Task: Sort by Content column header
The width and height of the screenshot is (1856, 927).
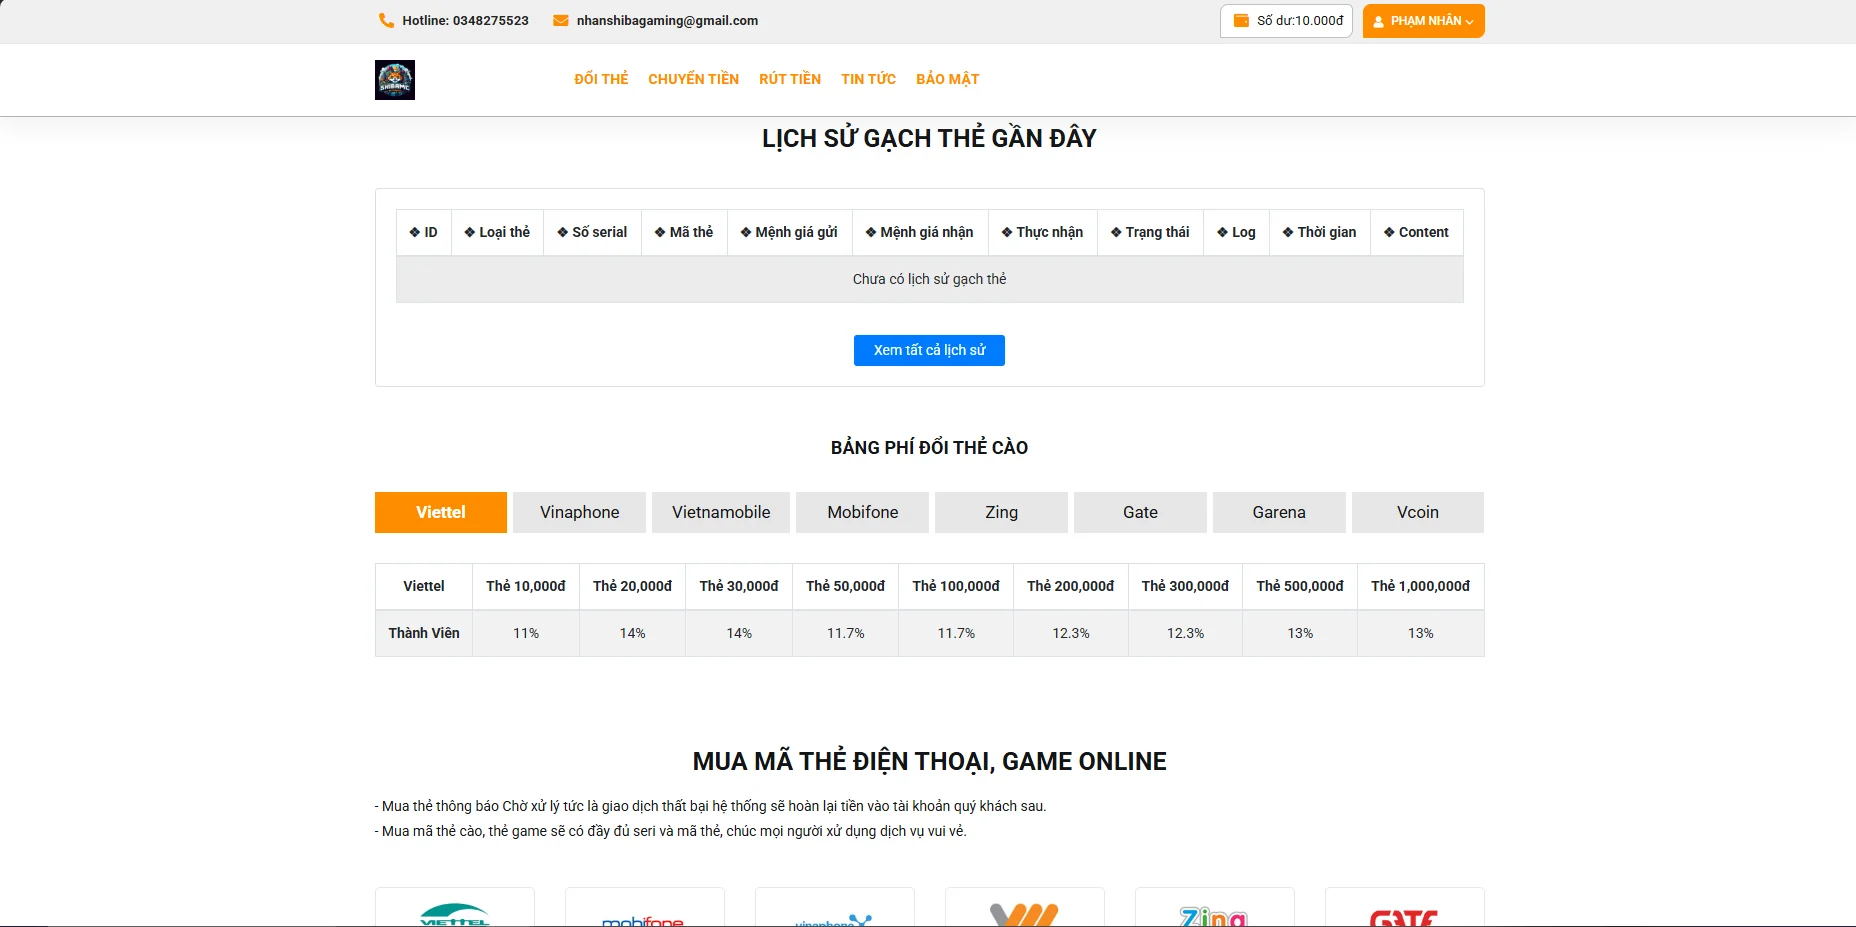Action: click(1417, 232)
